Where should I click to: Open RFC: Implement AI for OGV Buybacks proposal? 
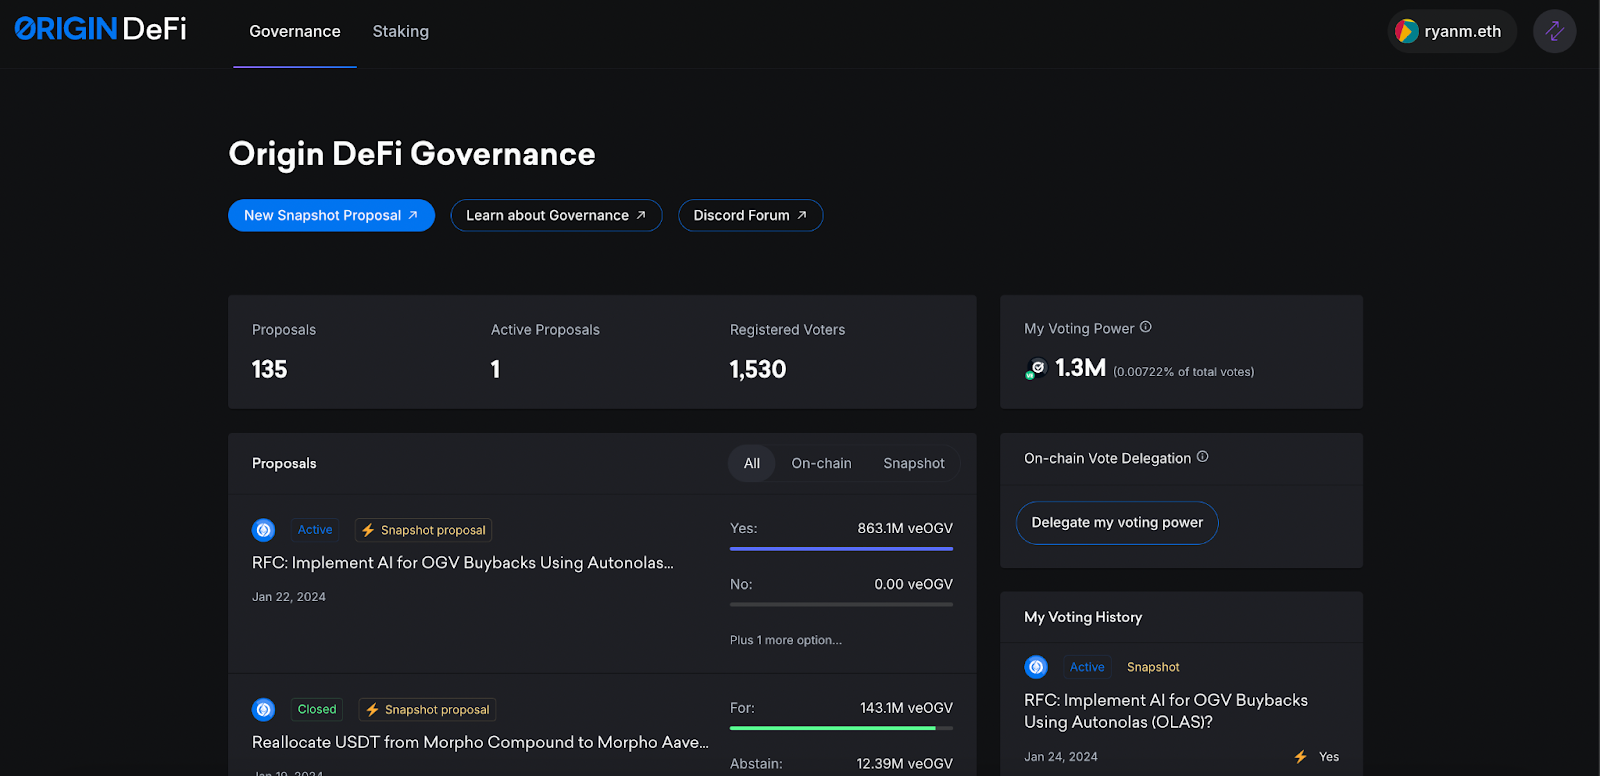(463, 563)
